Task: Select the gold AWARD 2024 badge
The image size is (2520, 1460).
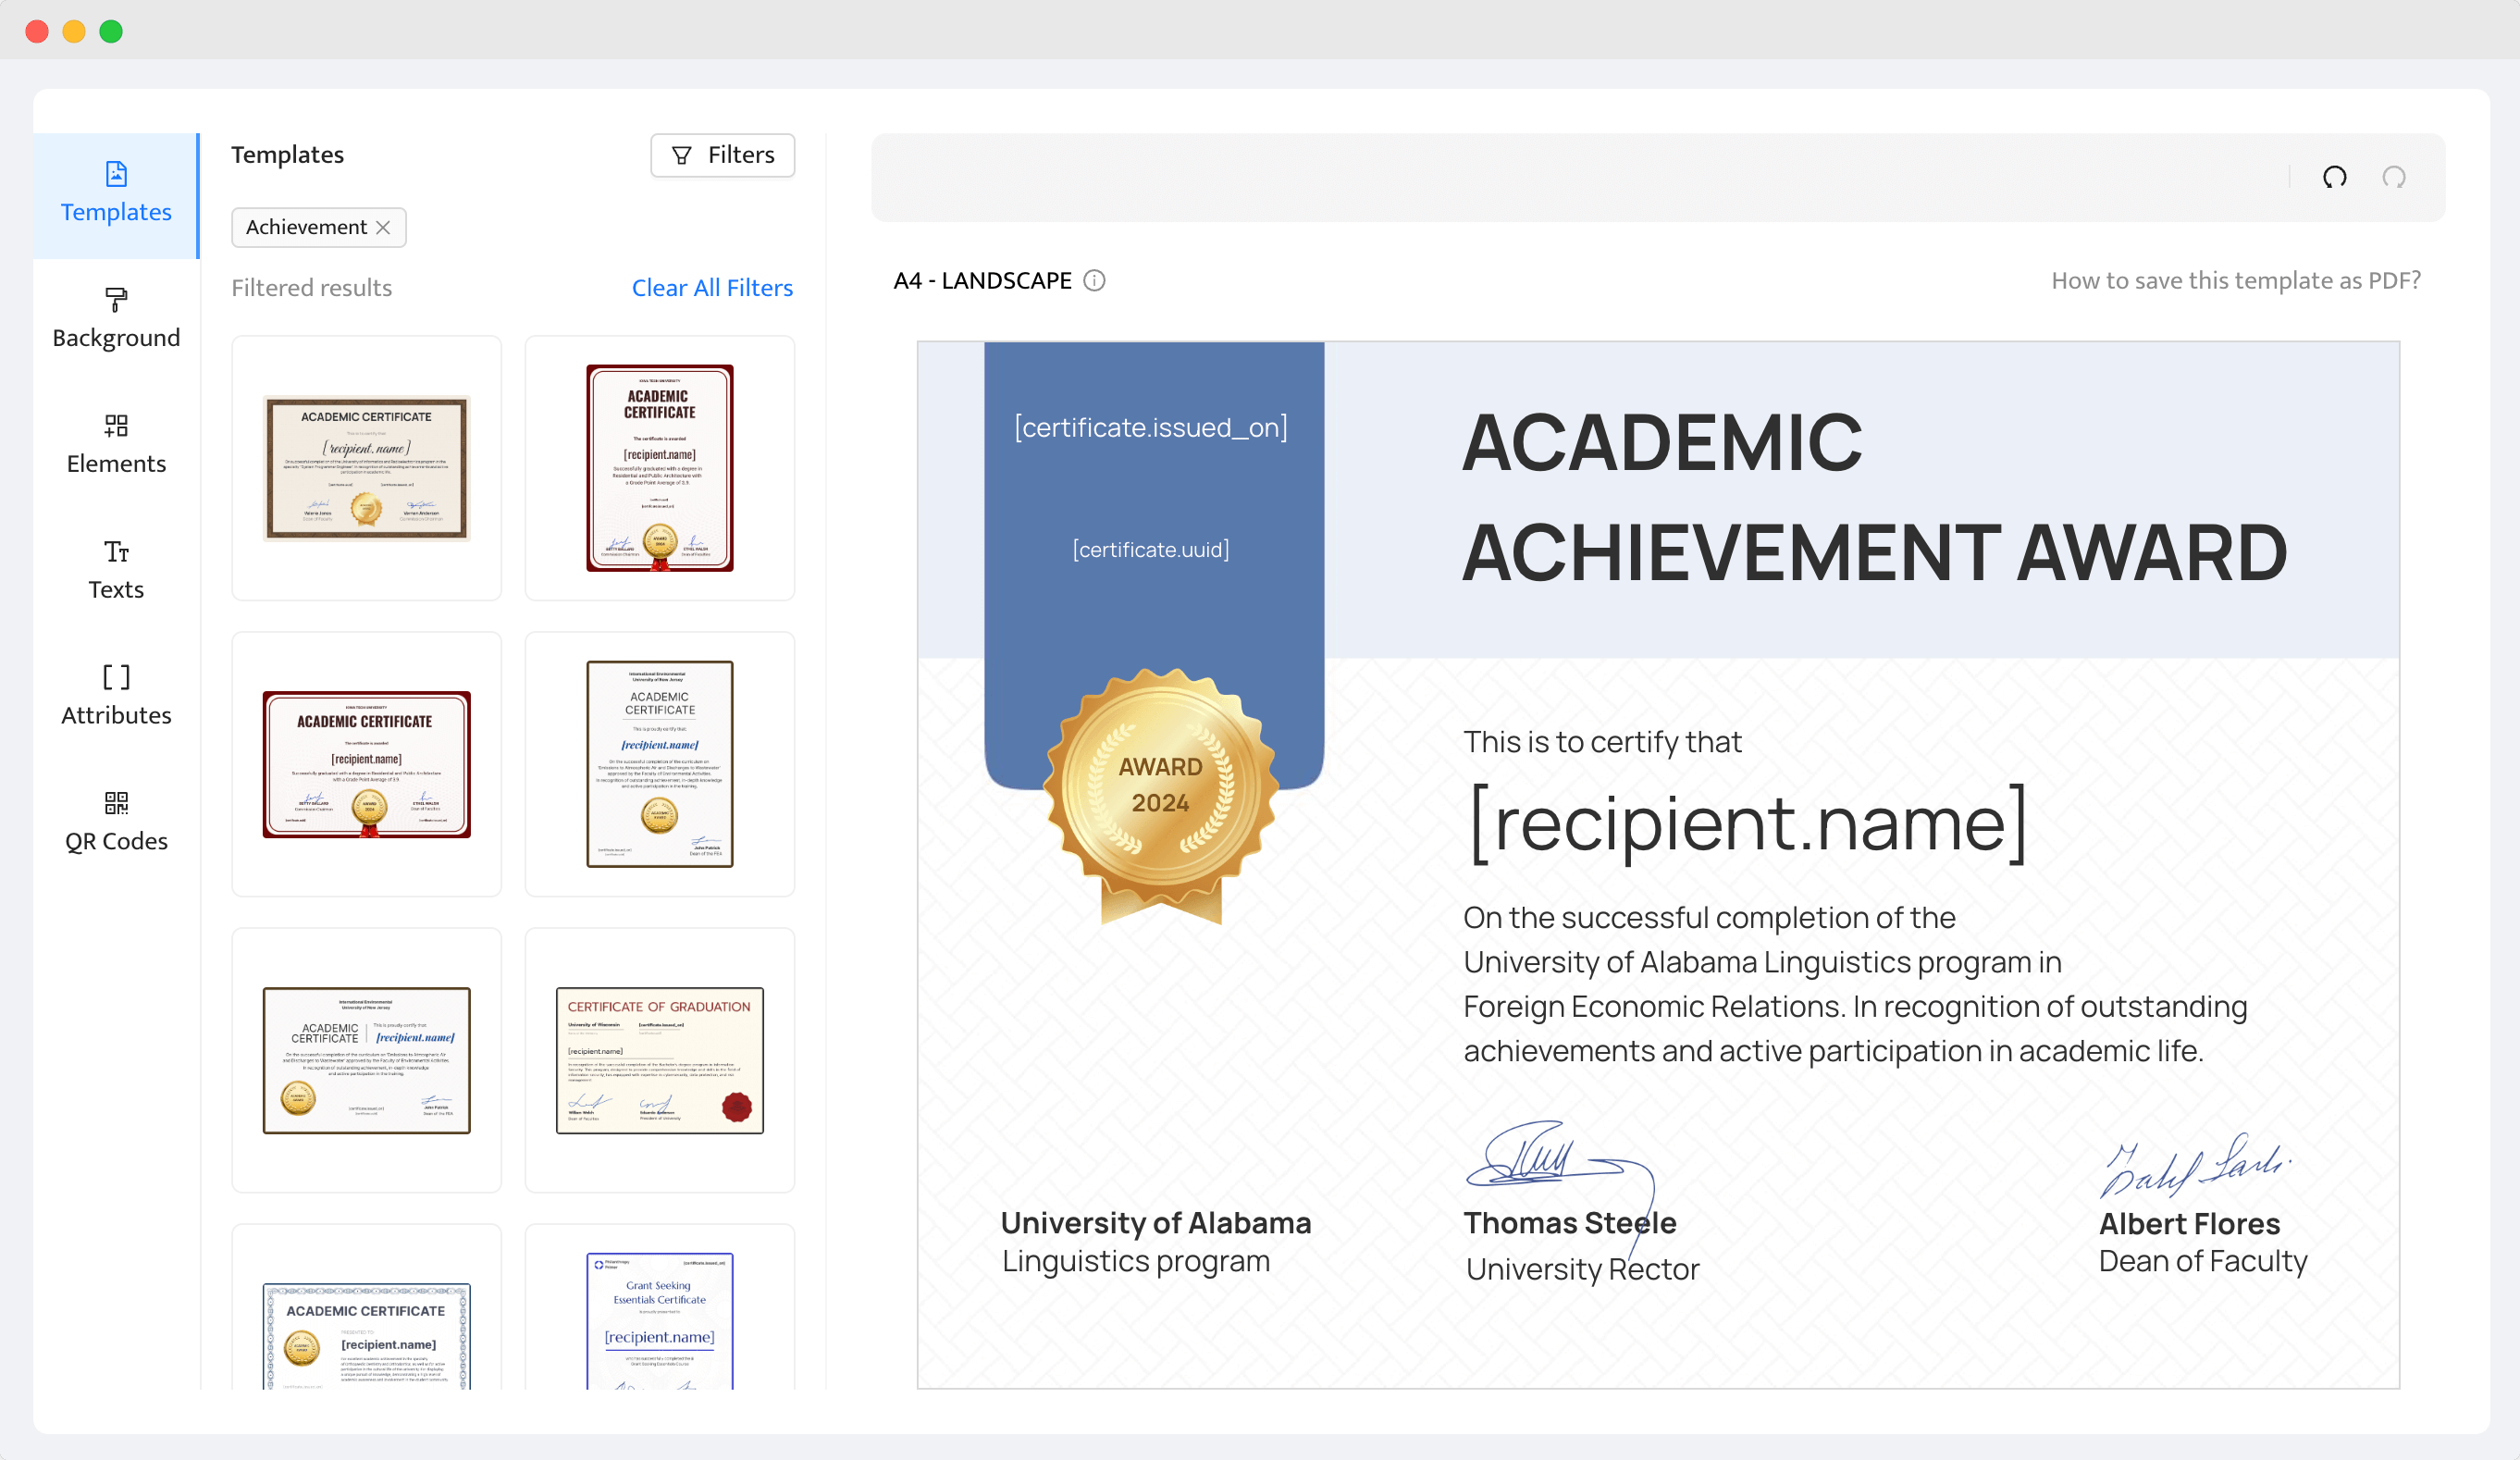Action: click(x=1160, y=795)
